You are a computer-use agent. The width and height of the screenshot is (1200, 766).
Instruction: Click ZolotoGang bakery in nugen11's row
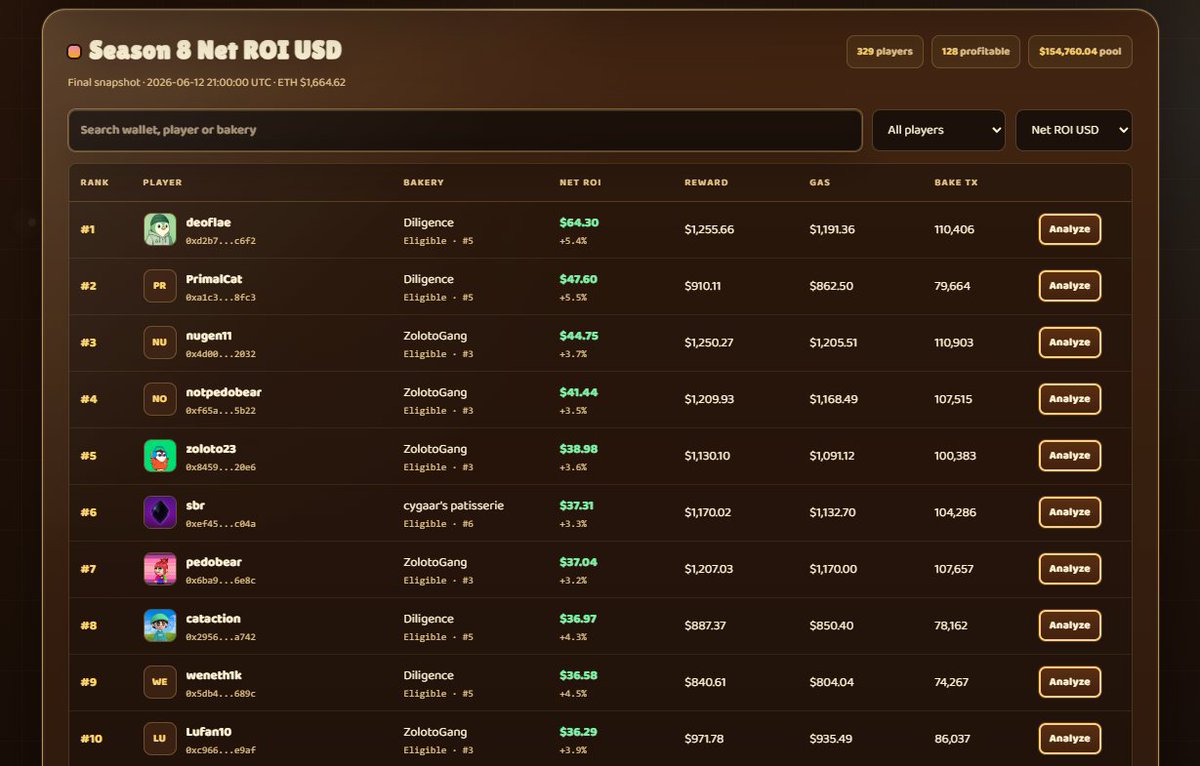[435, 336]
